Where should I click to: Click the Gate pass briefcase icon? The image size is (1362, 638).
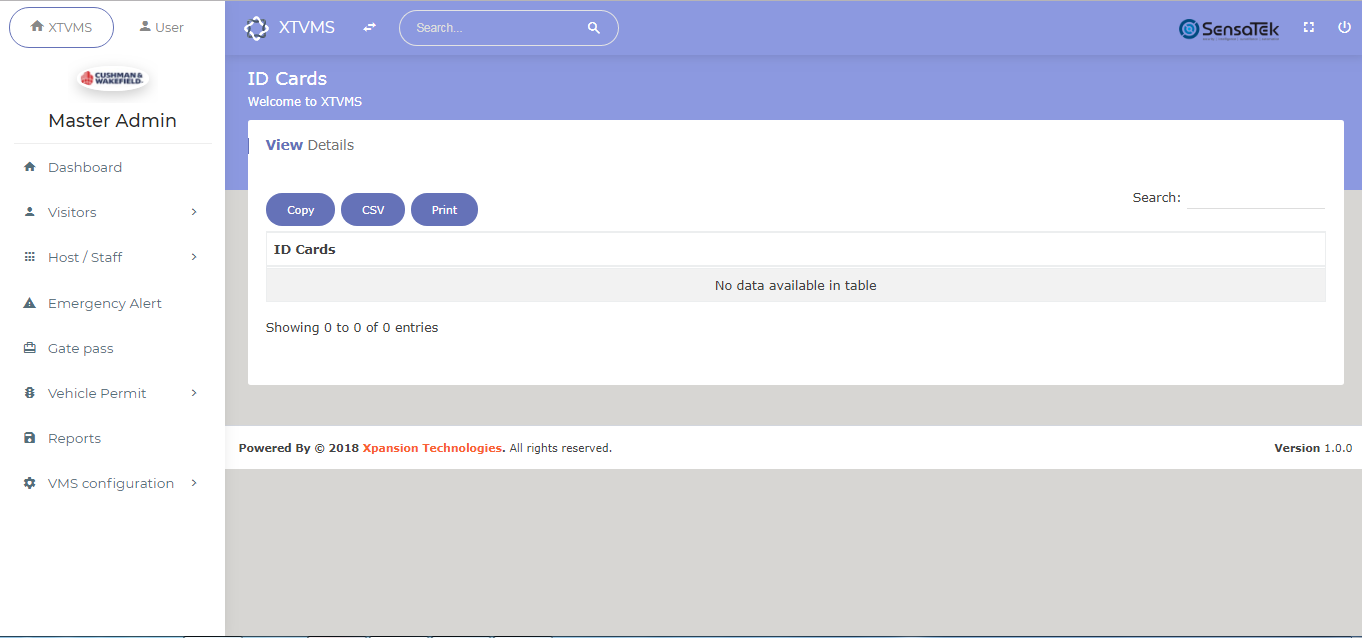(x=29, y=348)
